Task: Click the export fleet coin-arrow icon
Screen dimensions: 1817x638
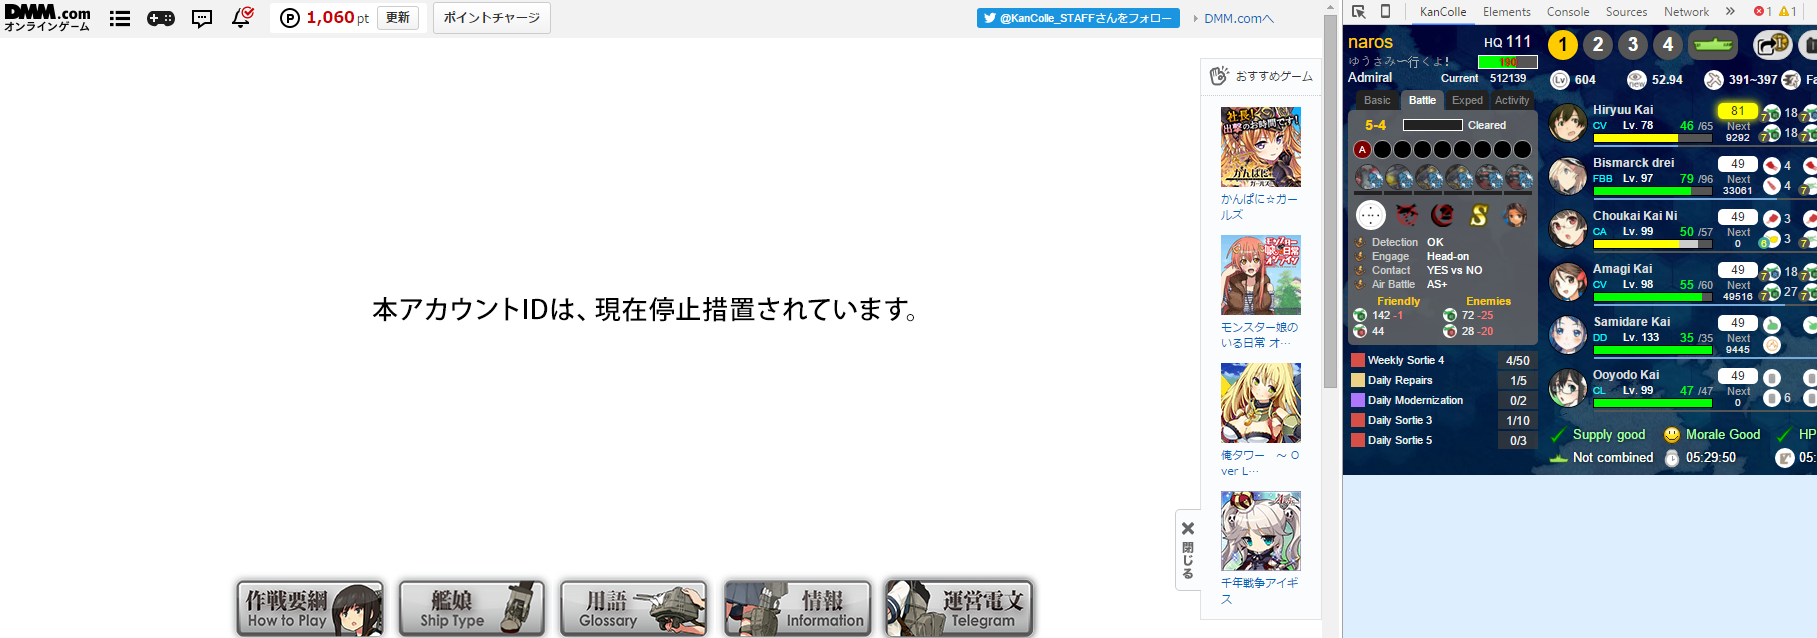Action: 1772,45
